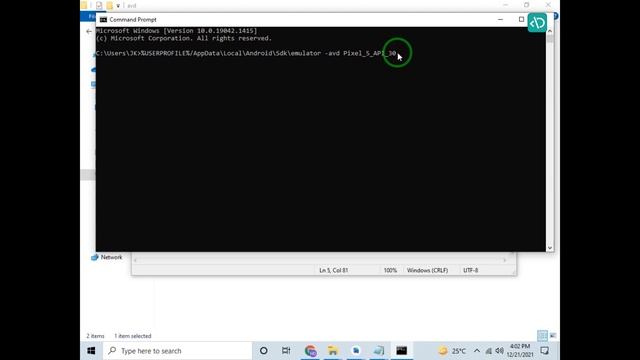Click the Command Prompt scrollbar up arrow
The height and width of the screenshot is (360, 640).
tap(550, 31)
